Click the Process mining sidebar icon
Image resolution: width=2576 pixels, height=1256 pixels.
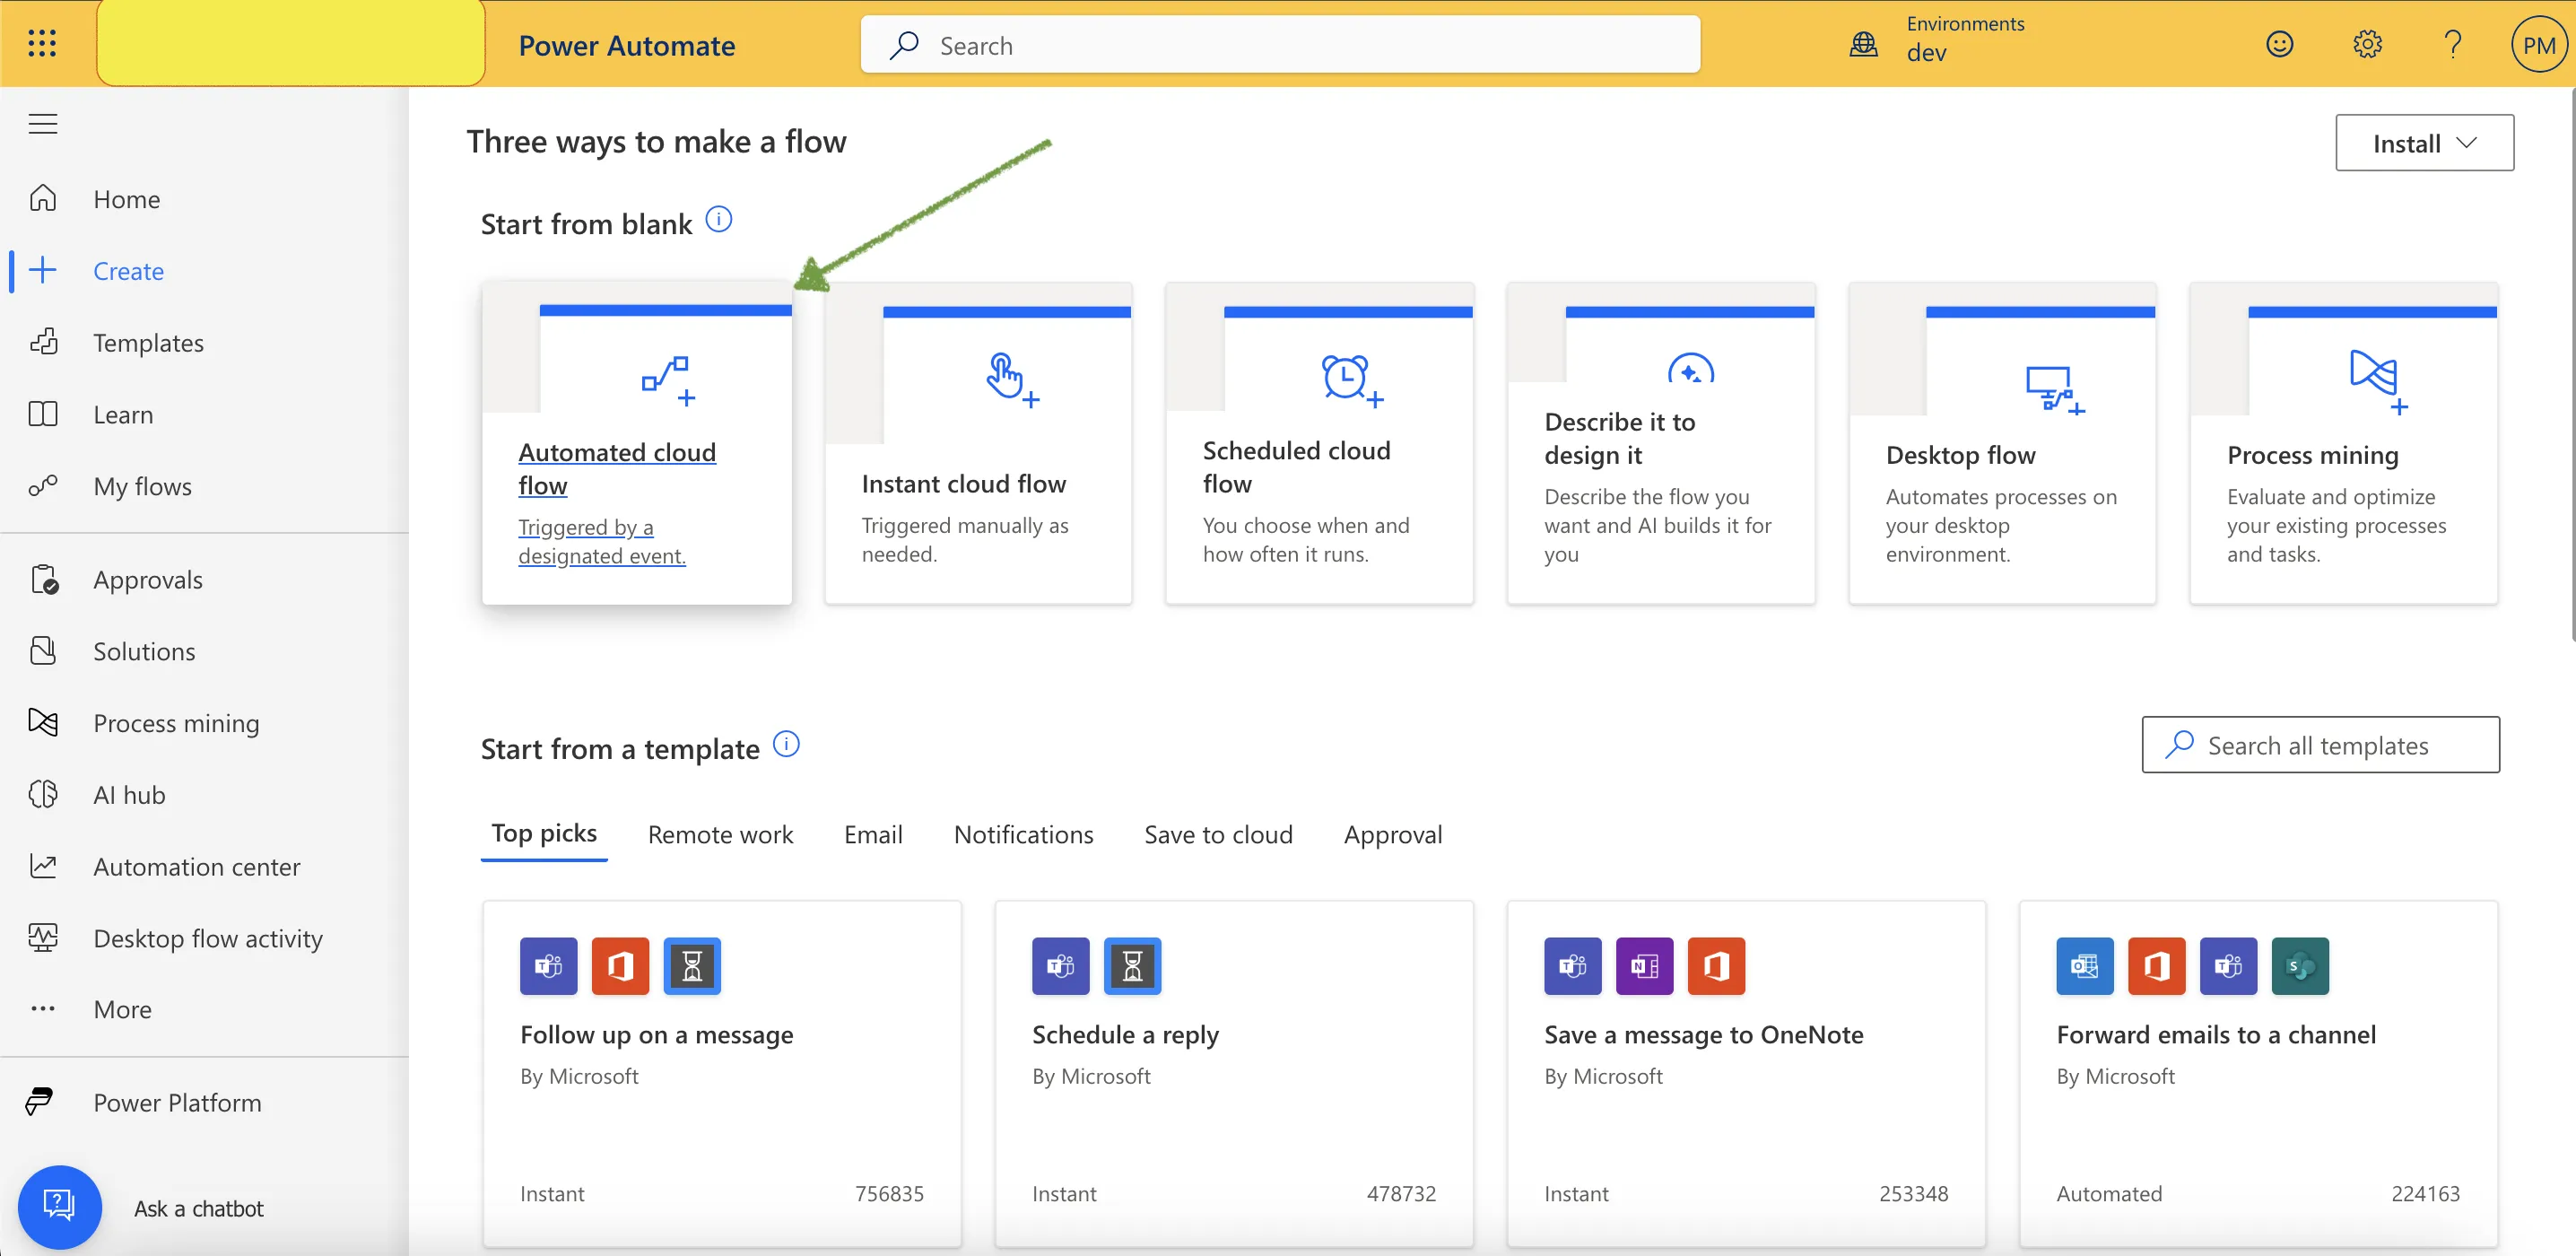coord(43,722)
